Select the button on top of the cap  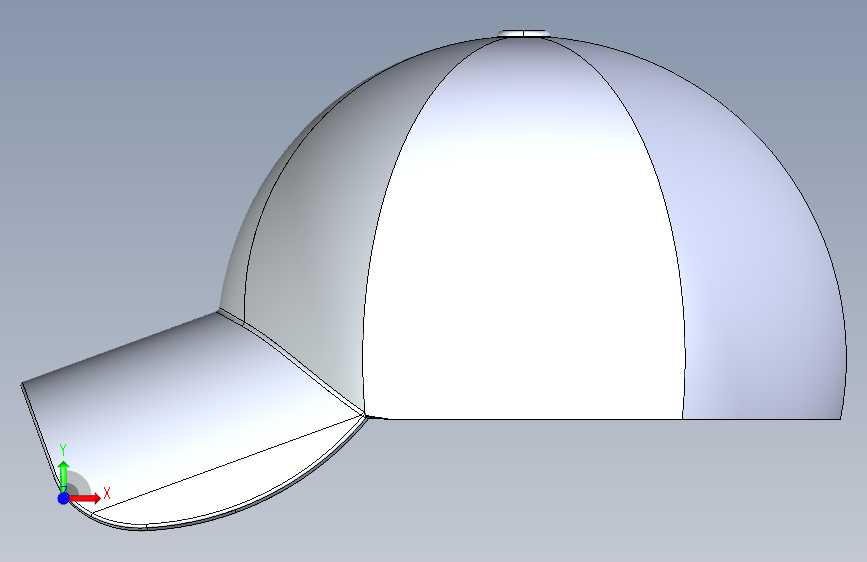tap(523, 34)
